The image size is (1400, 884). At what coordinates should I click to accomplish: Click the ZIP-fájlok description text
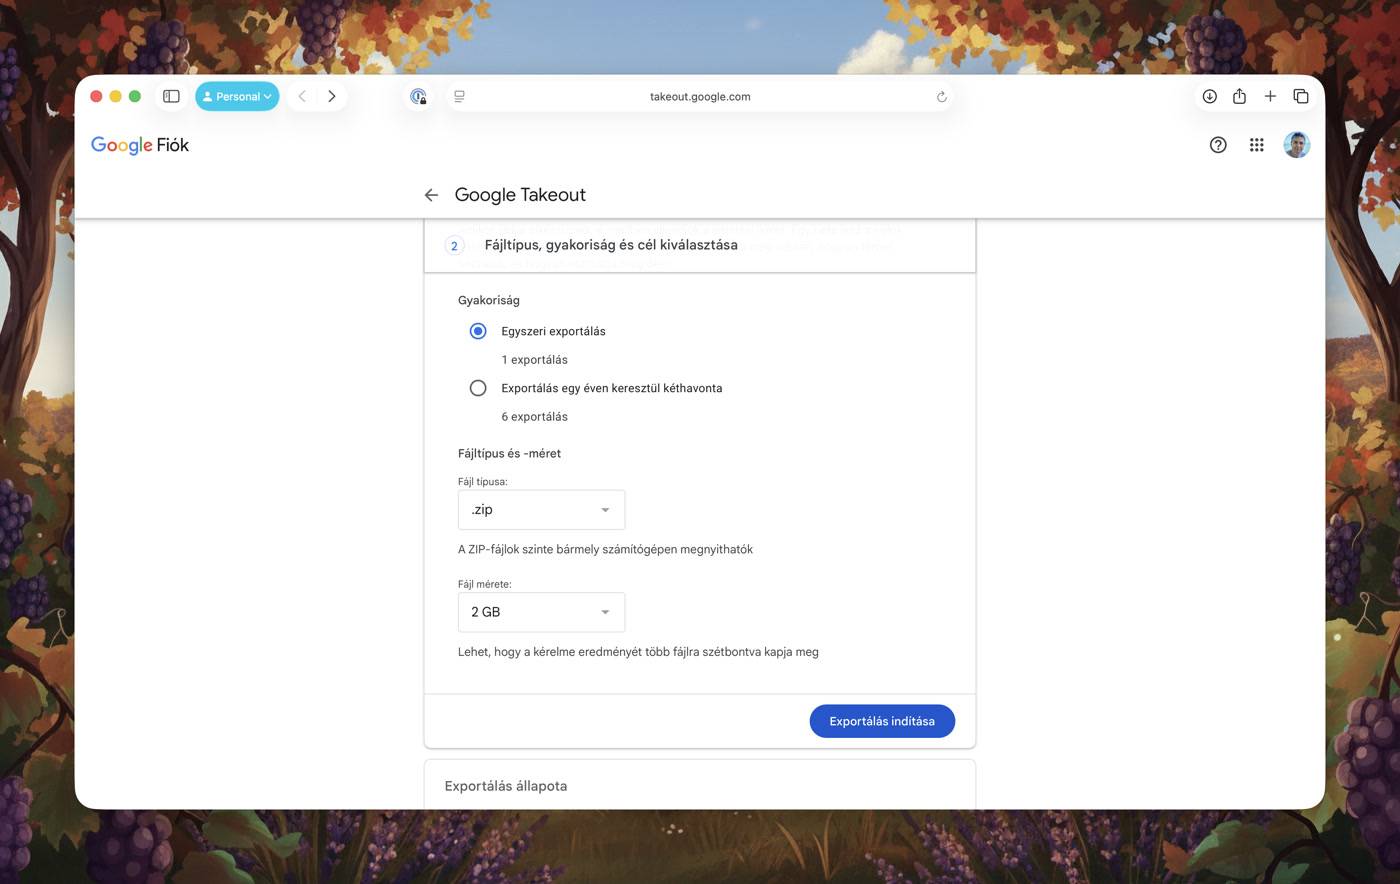[x=605, y=549]
